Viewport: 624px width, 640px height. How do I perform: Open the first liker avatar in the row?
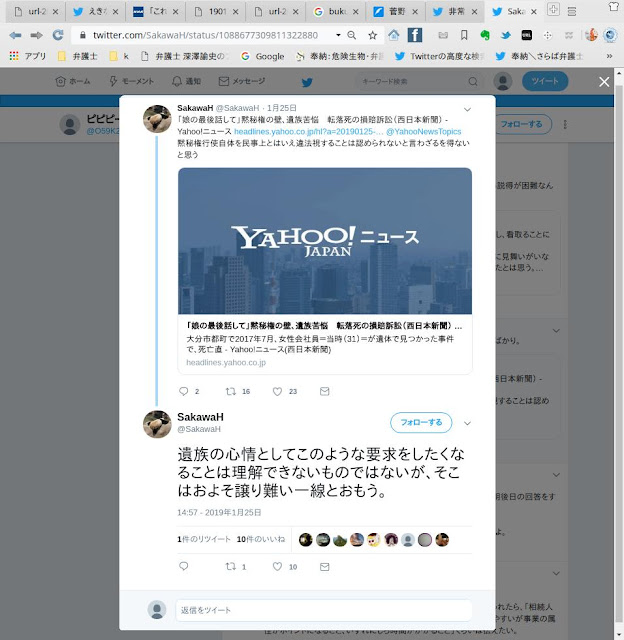(x=306, y=540)
